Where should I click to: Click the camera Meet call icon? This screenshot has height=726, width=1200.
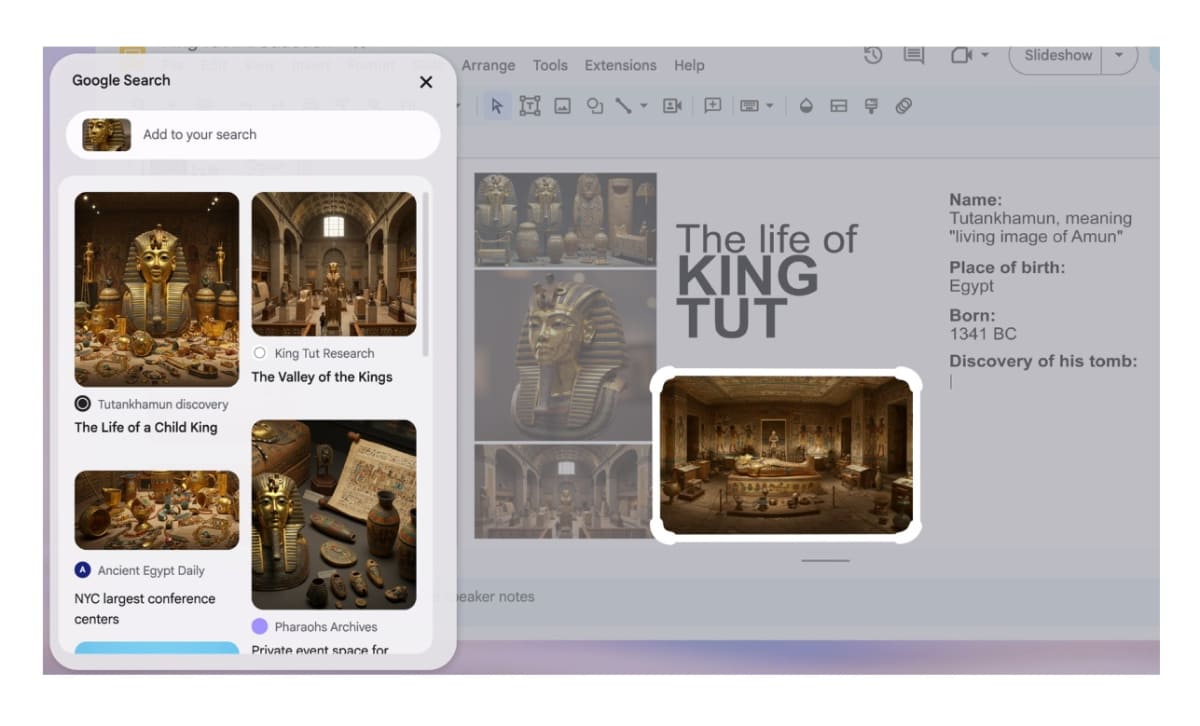click(961, 56)
